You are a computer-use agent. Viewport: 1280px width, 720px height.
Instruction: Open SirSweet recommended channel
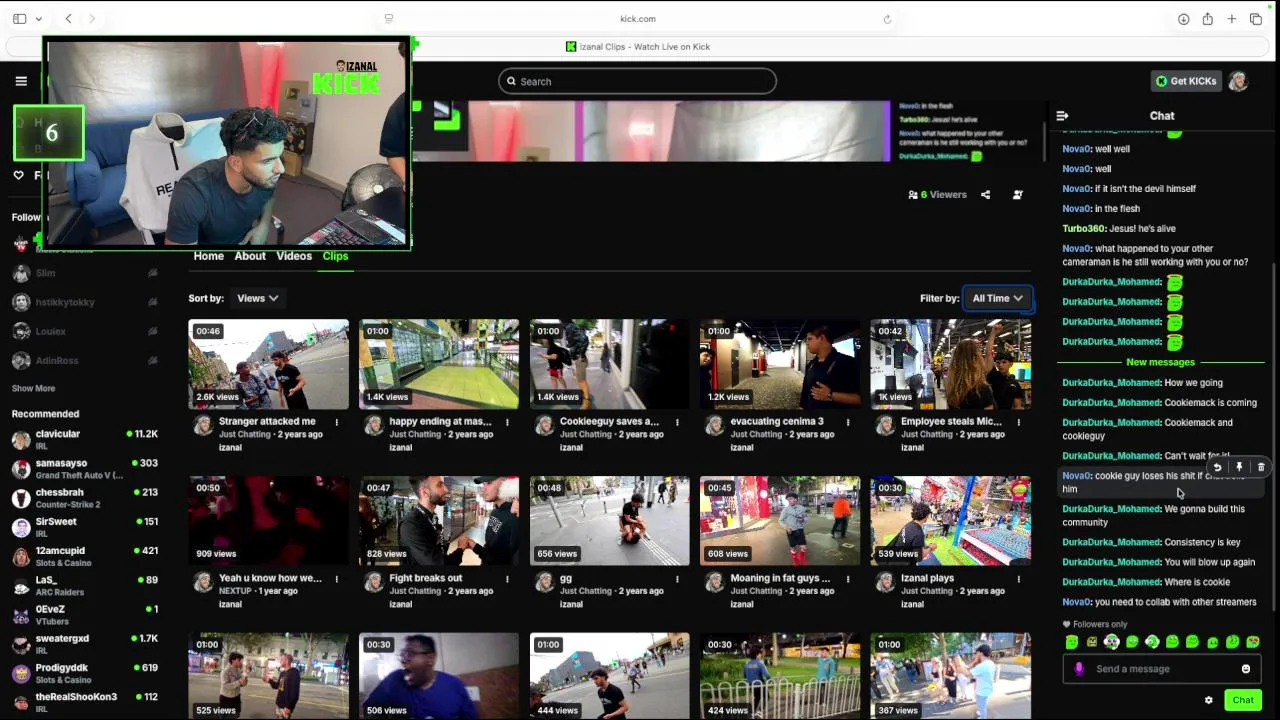84,527
